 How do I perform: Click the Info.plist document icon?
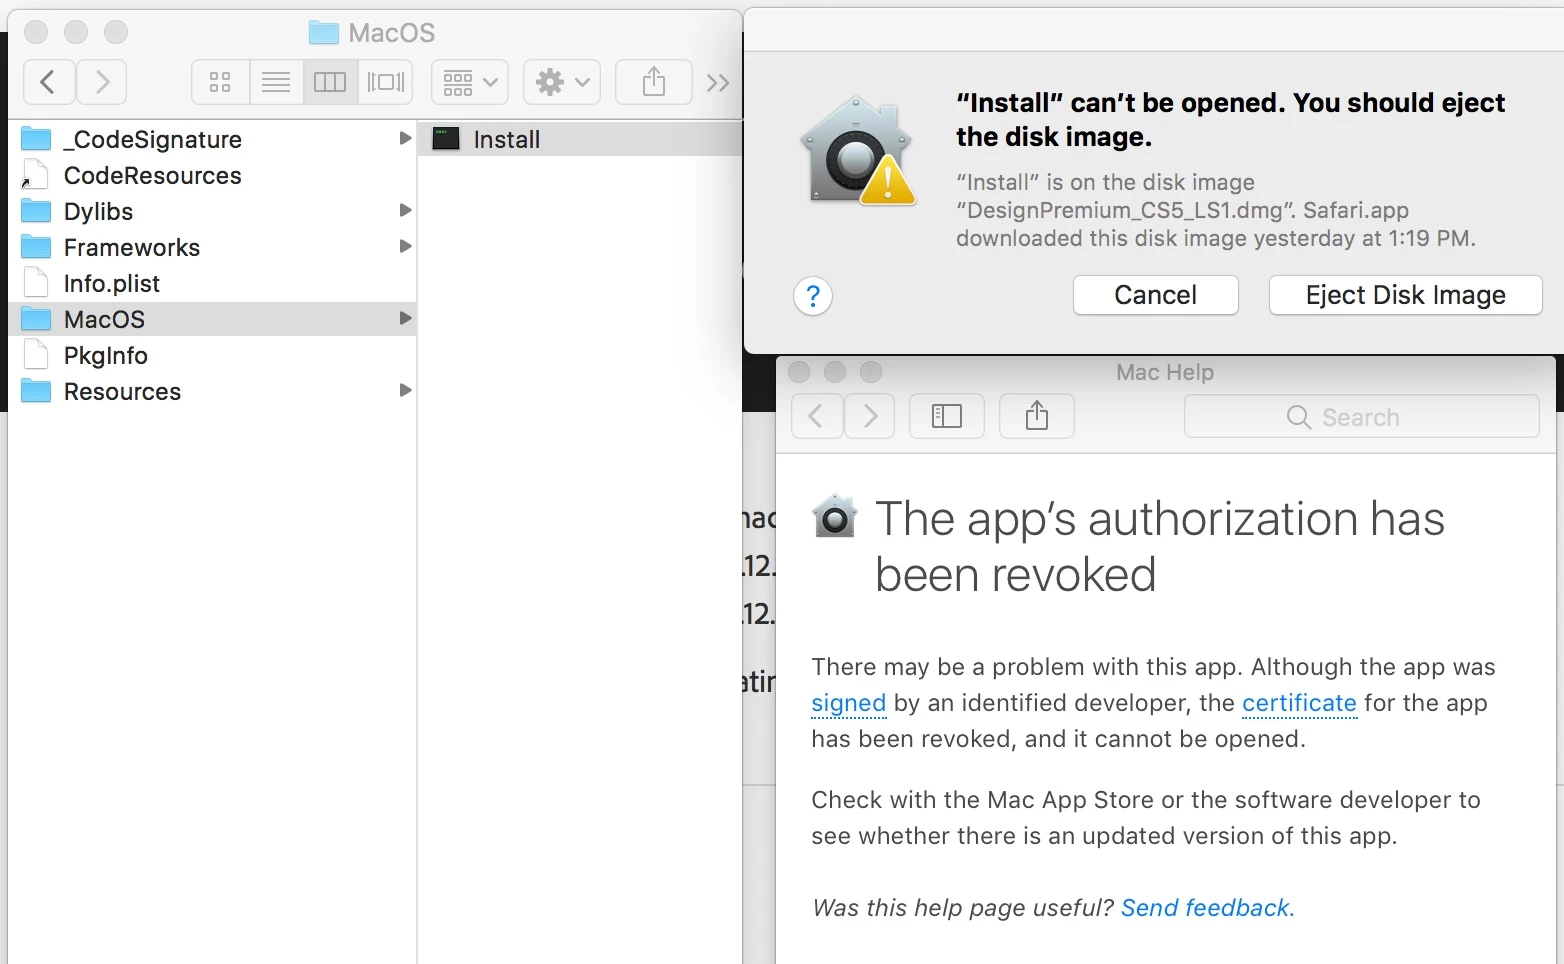point(36,283)
